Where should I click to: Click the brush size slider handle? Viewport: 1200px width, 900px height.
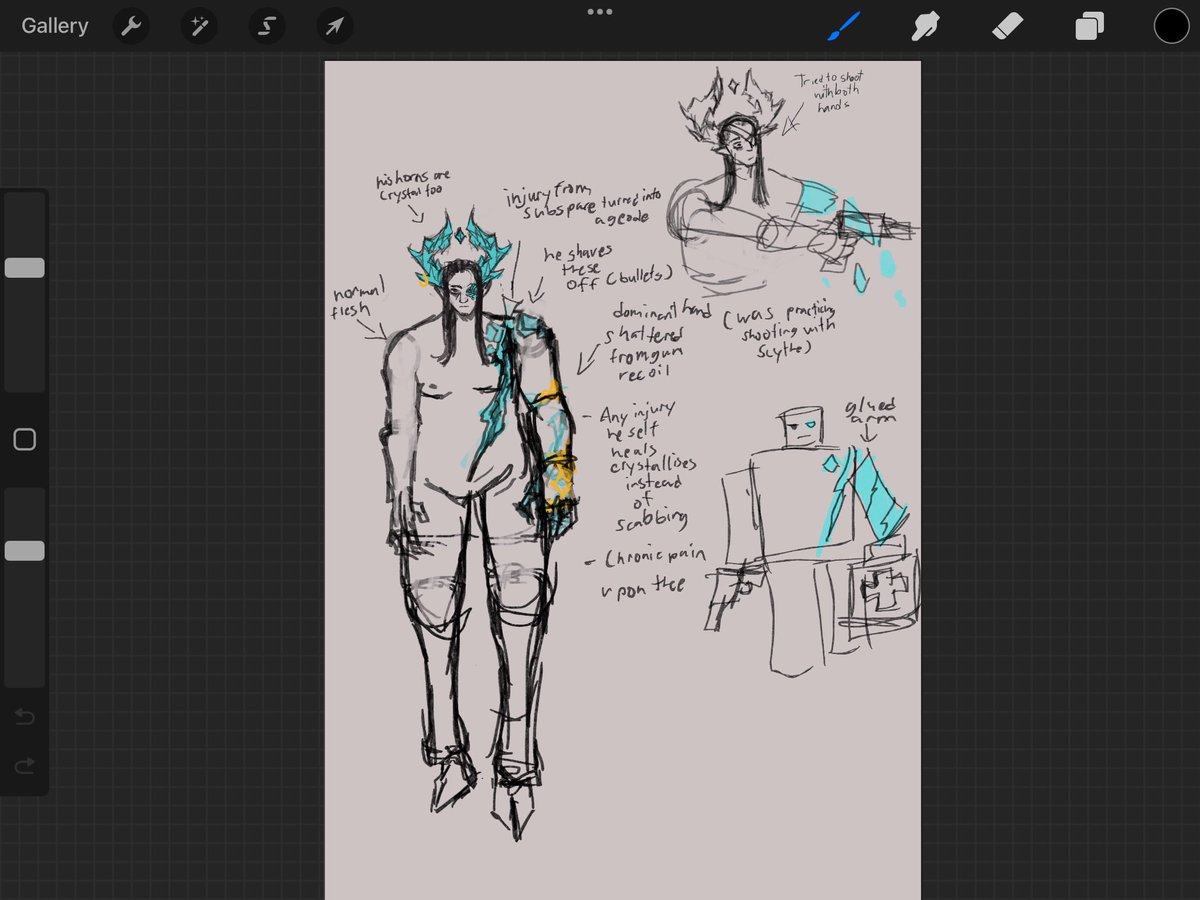(24, 267)
